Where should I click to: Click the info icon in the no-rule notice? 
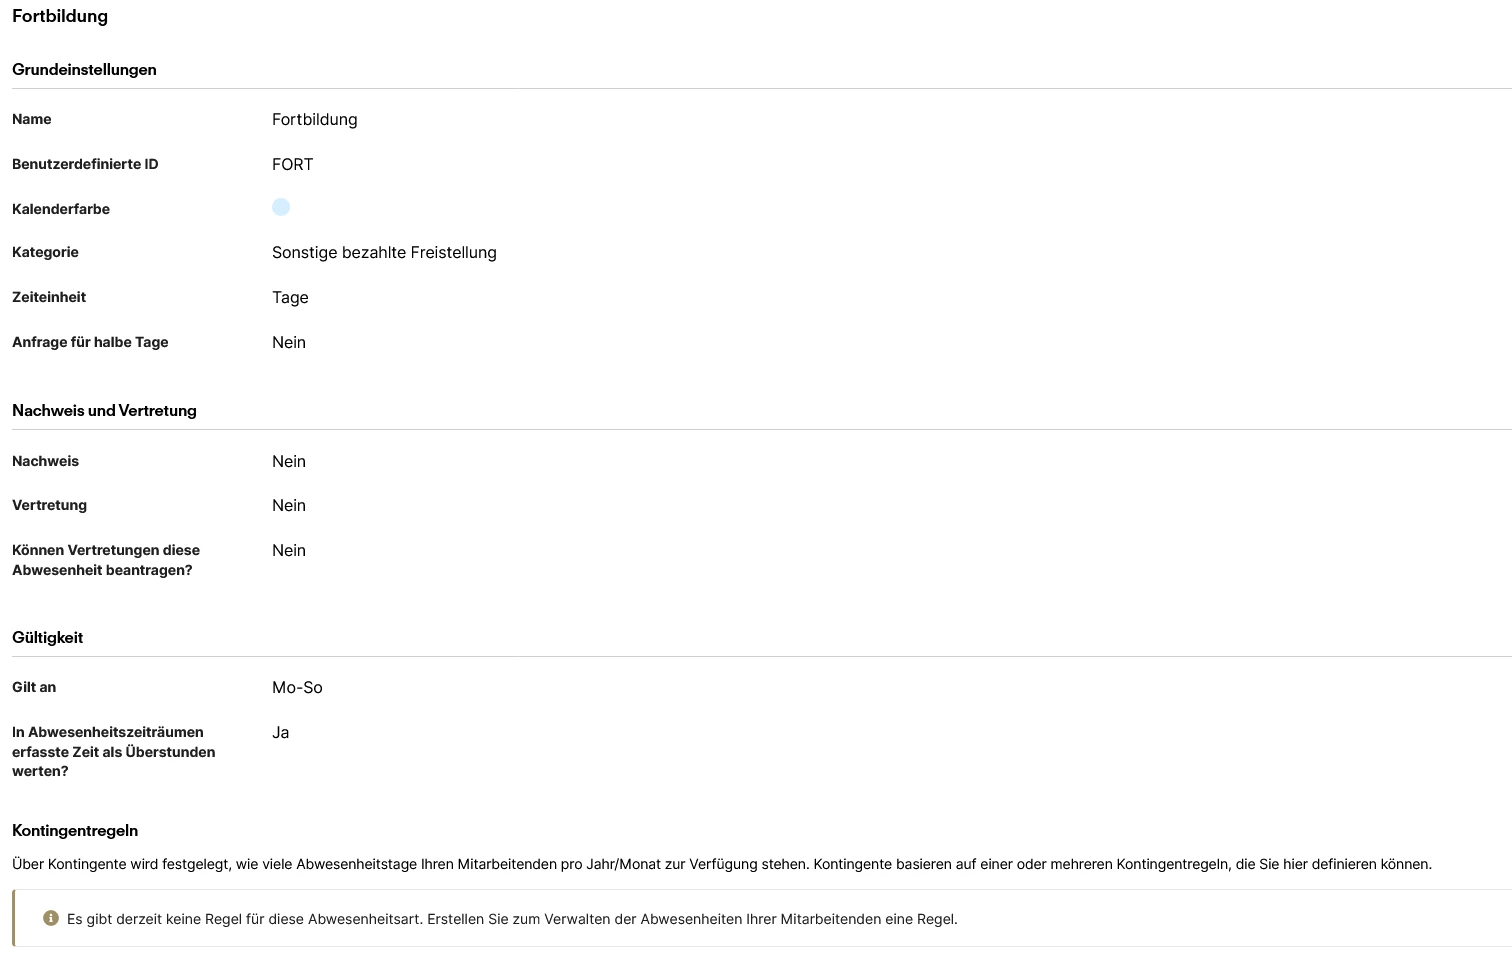click(x=51, y=918)
